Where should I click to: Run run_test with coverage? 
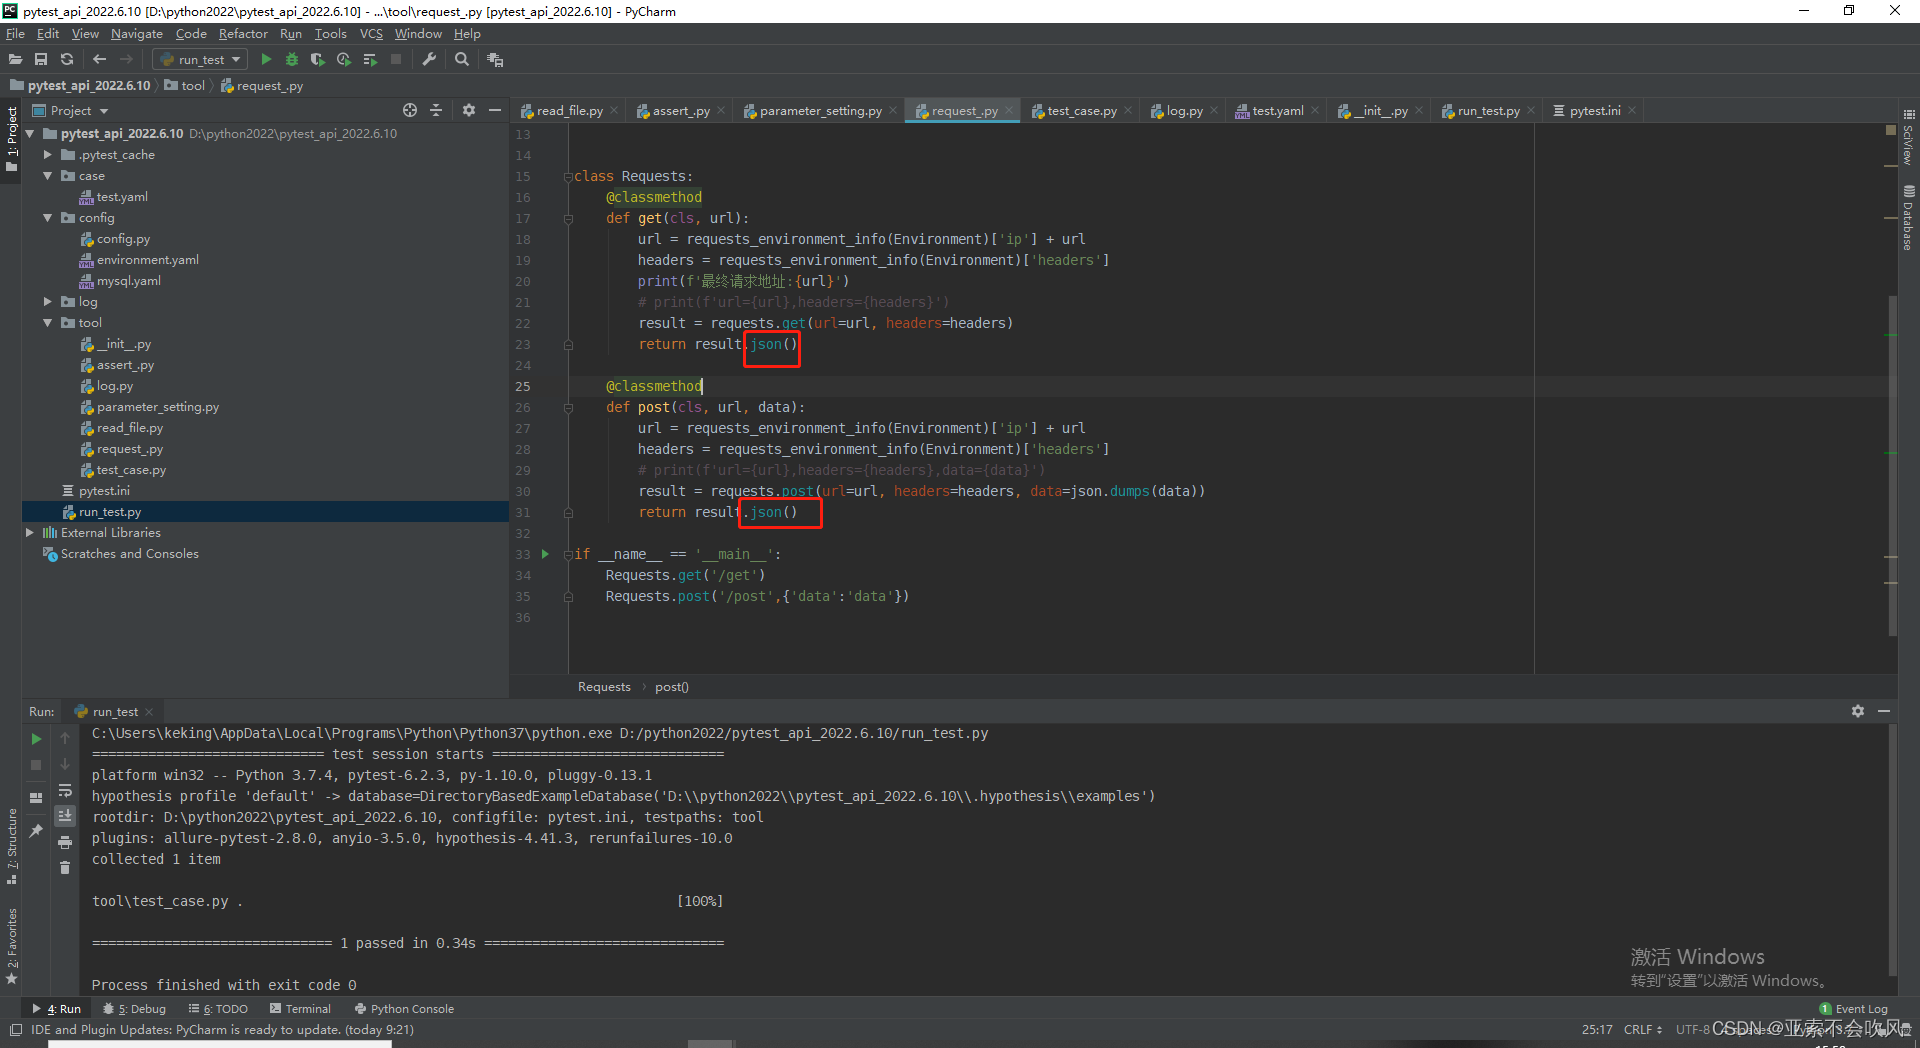pos(318,60)
